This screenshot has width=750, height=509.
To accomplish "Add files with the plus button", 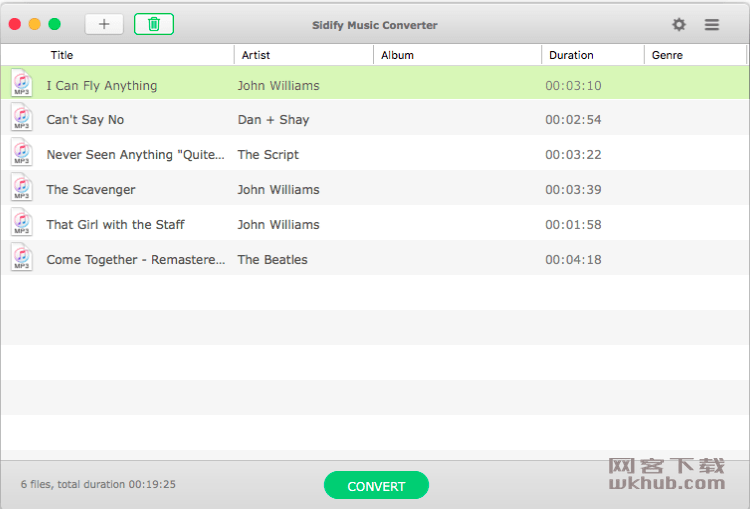I will point(104,24).
